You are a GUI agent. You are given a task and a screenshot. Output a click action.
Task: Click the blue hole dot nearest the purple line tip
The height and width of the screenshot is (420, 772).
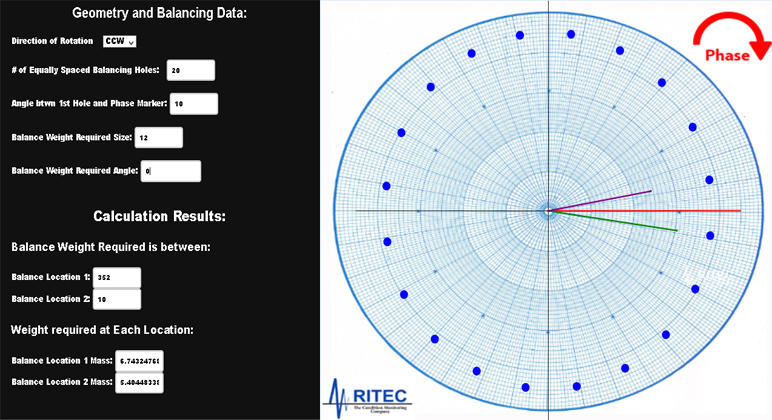pos(709,180)
